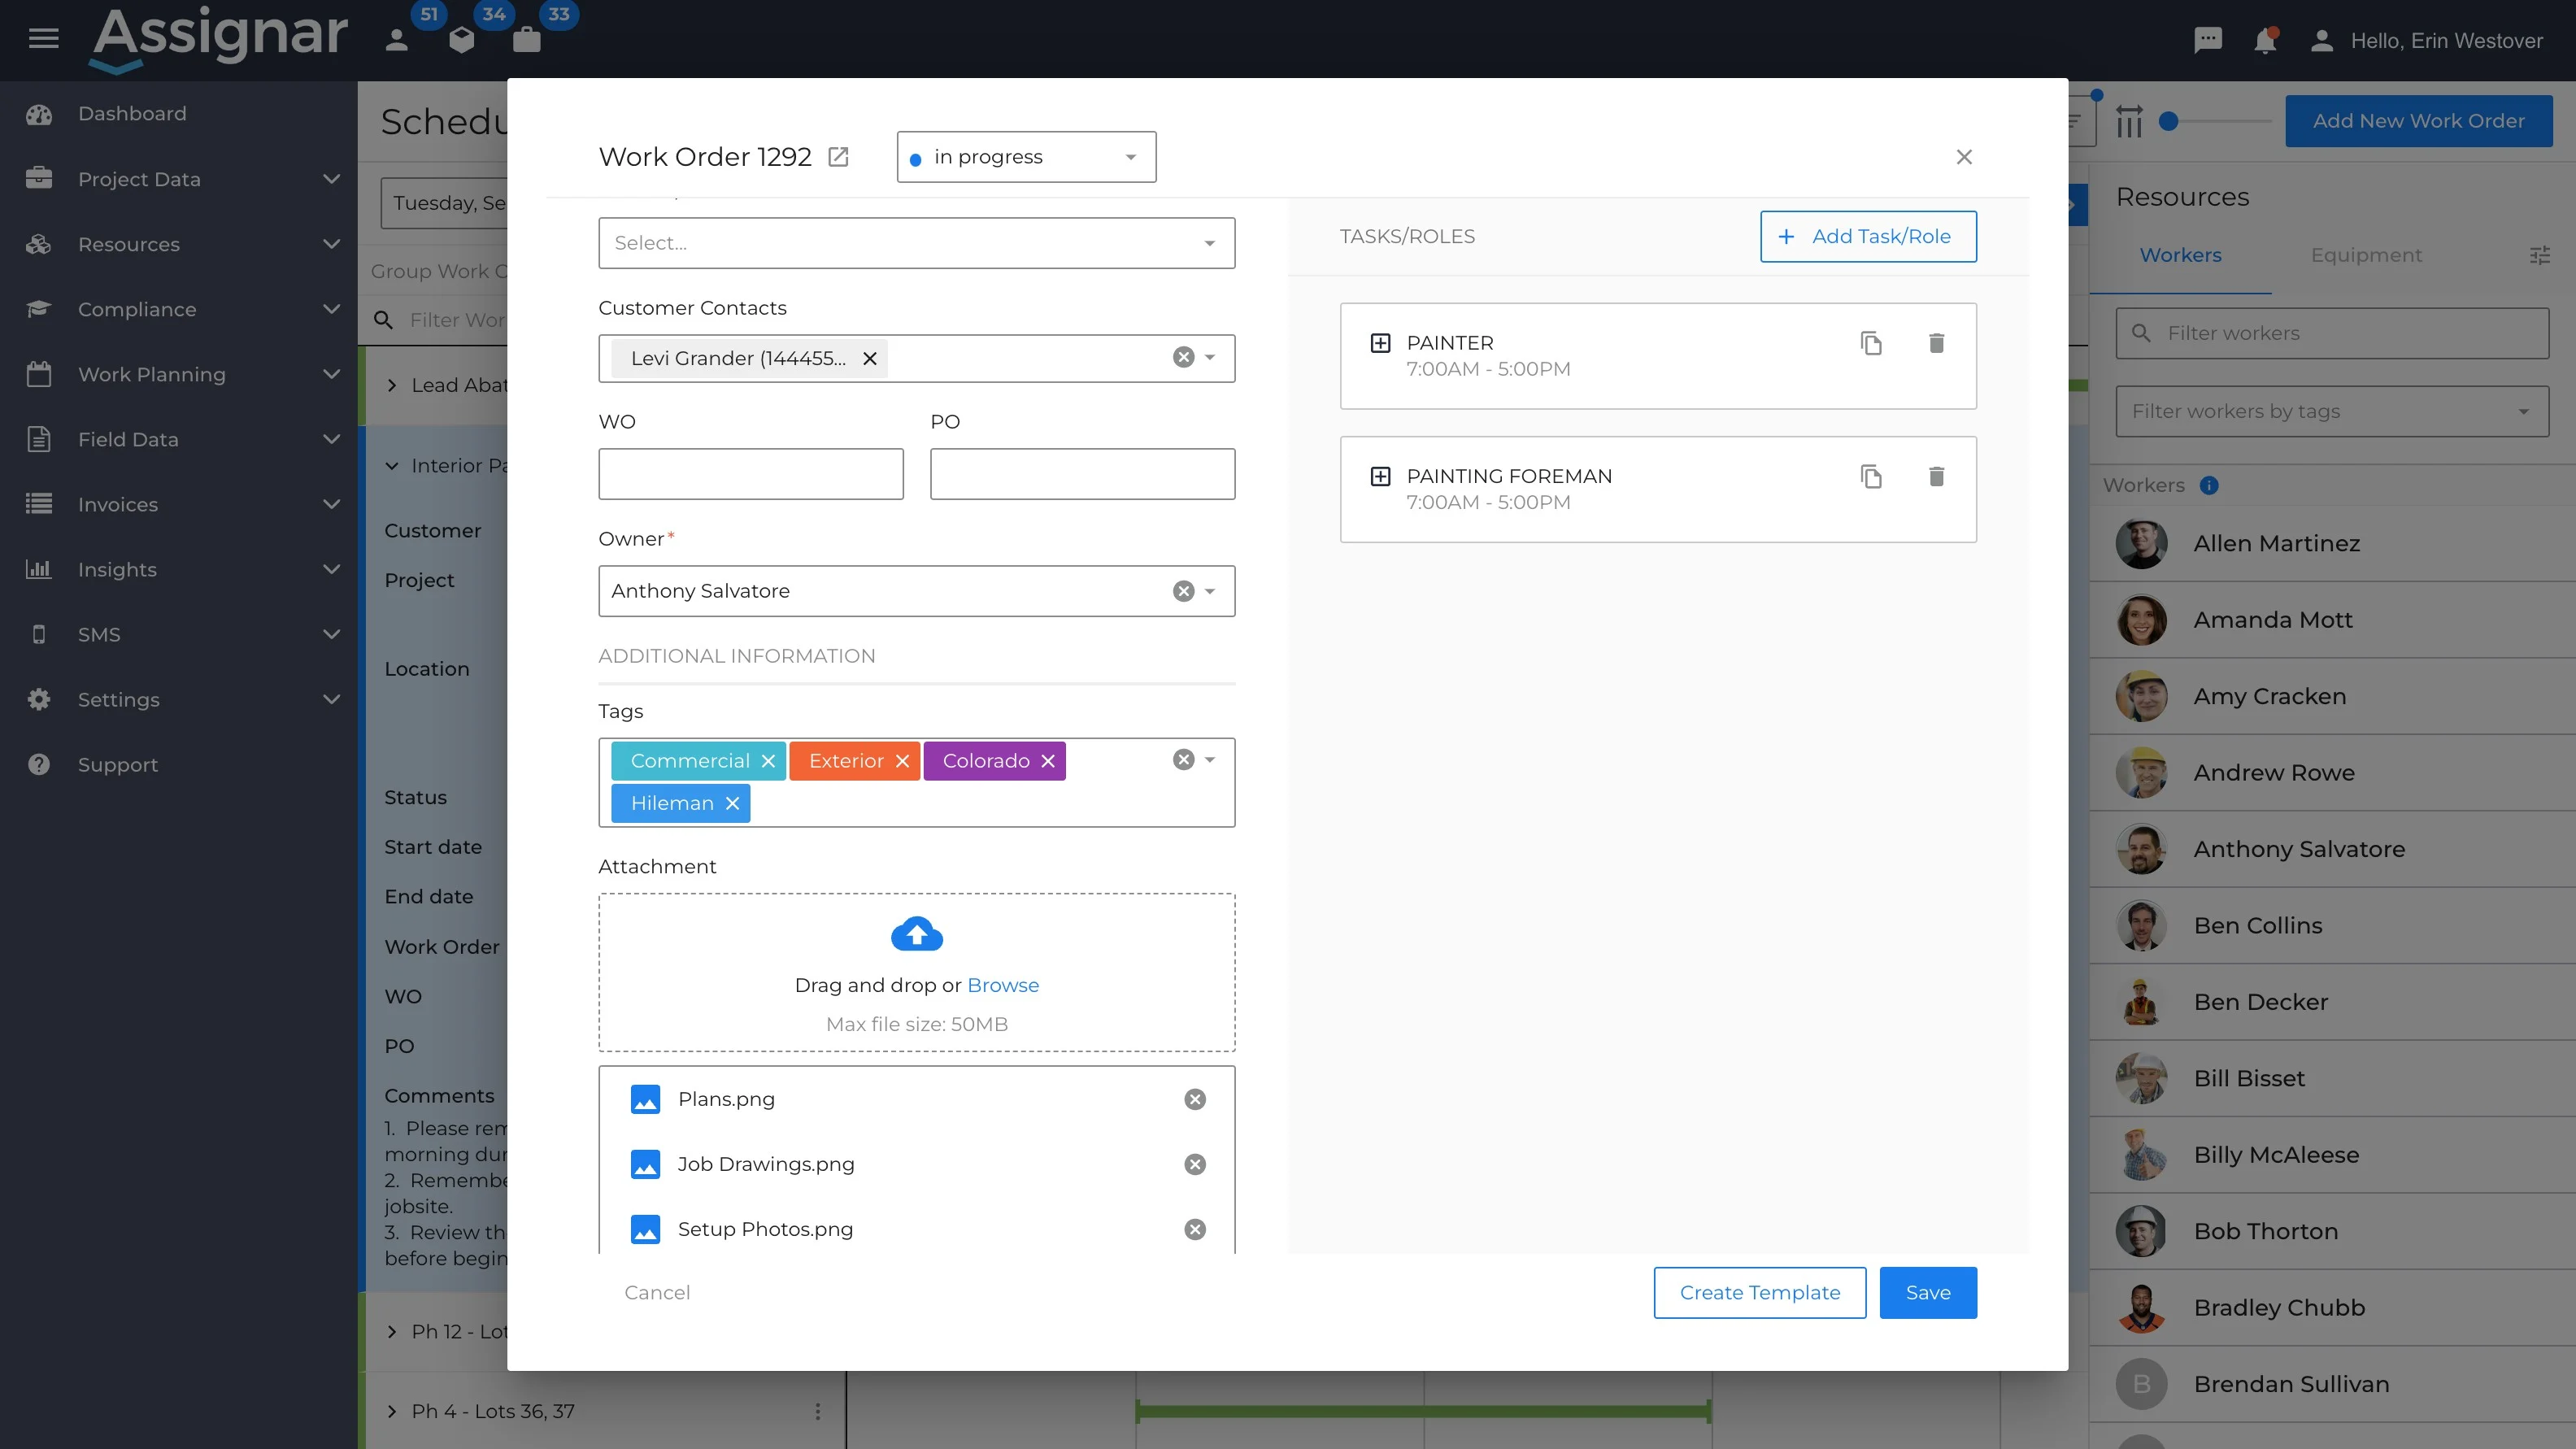Open the notifications bell
The image size is (2576, 1449).
point(2265,40)
